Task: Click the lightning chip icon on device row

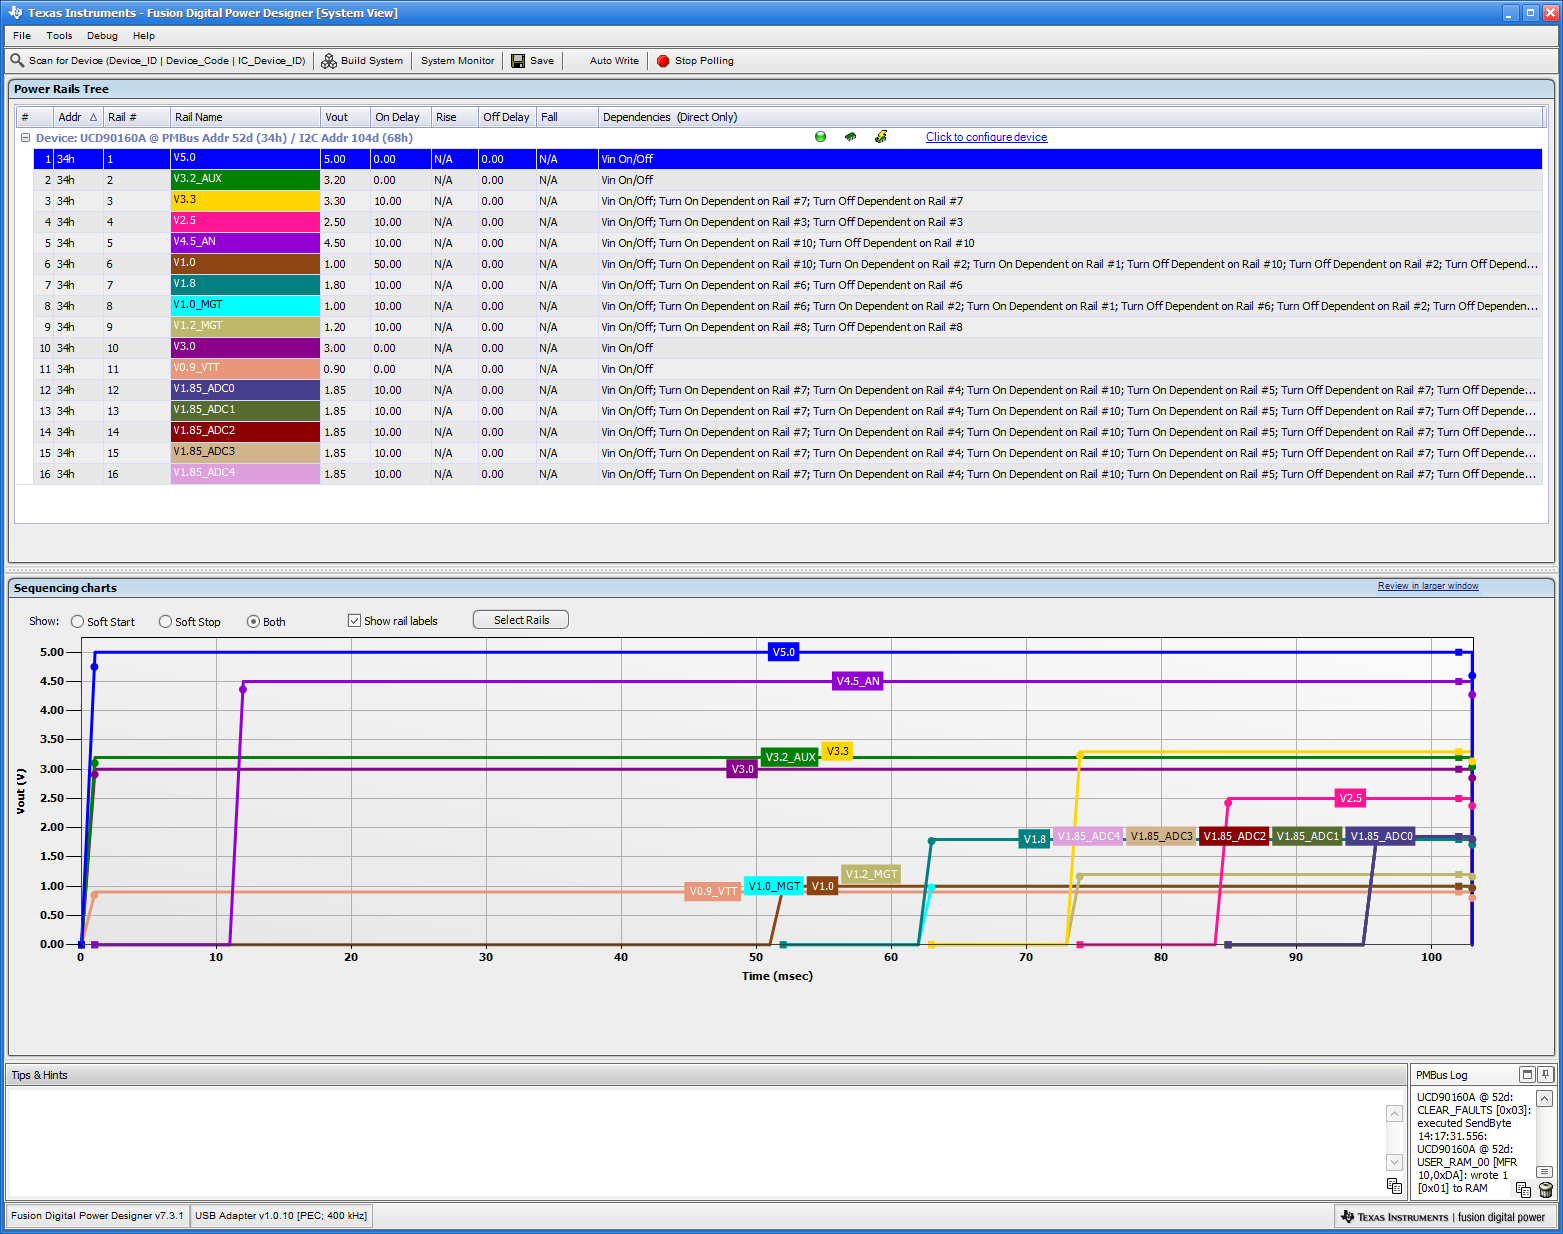Action: [881, 137]
